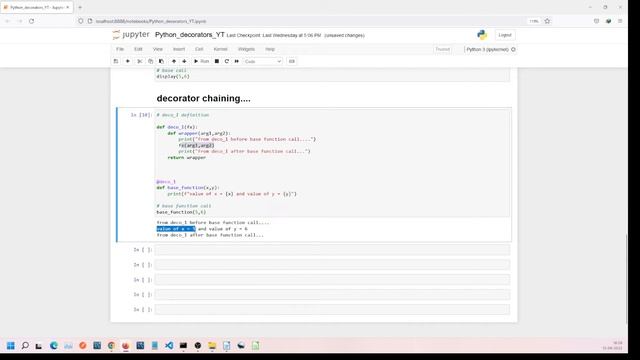Move the selected cell down
Viewport: 640px width, 360px height.
[x=184, y=61]
